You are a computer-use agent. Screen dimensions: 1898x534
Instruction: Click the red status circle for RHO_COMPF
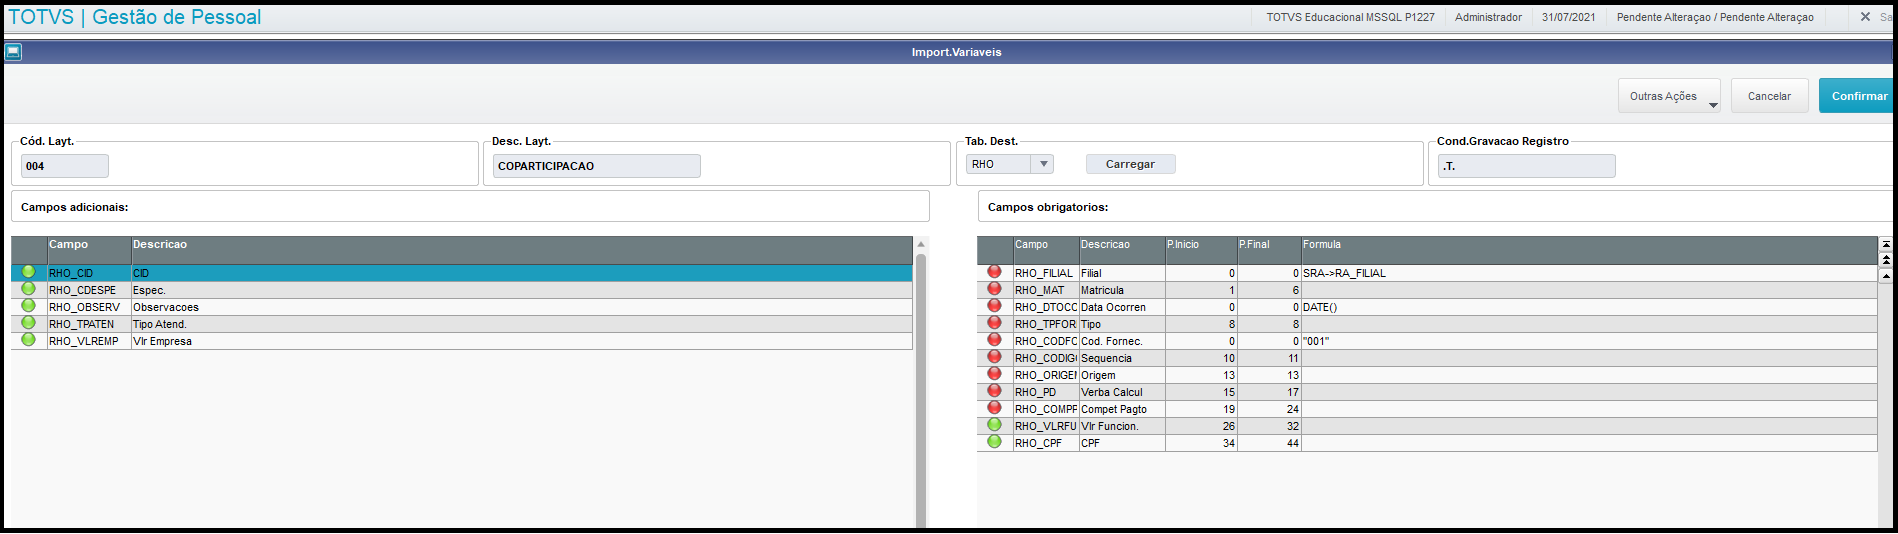tap(994, 408)
